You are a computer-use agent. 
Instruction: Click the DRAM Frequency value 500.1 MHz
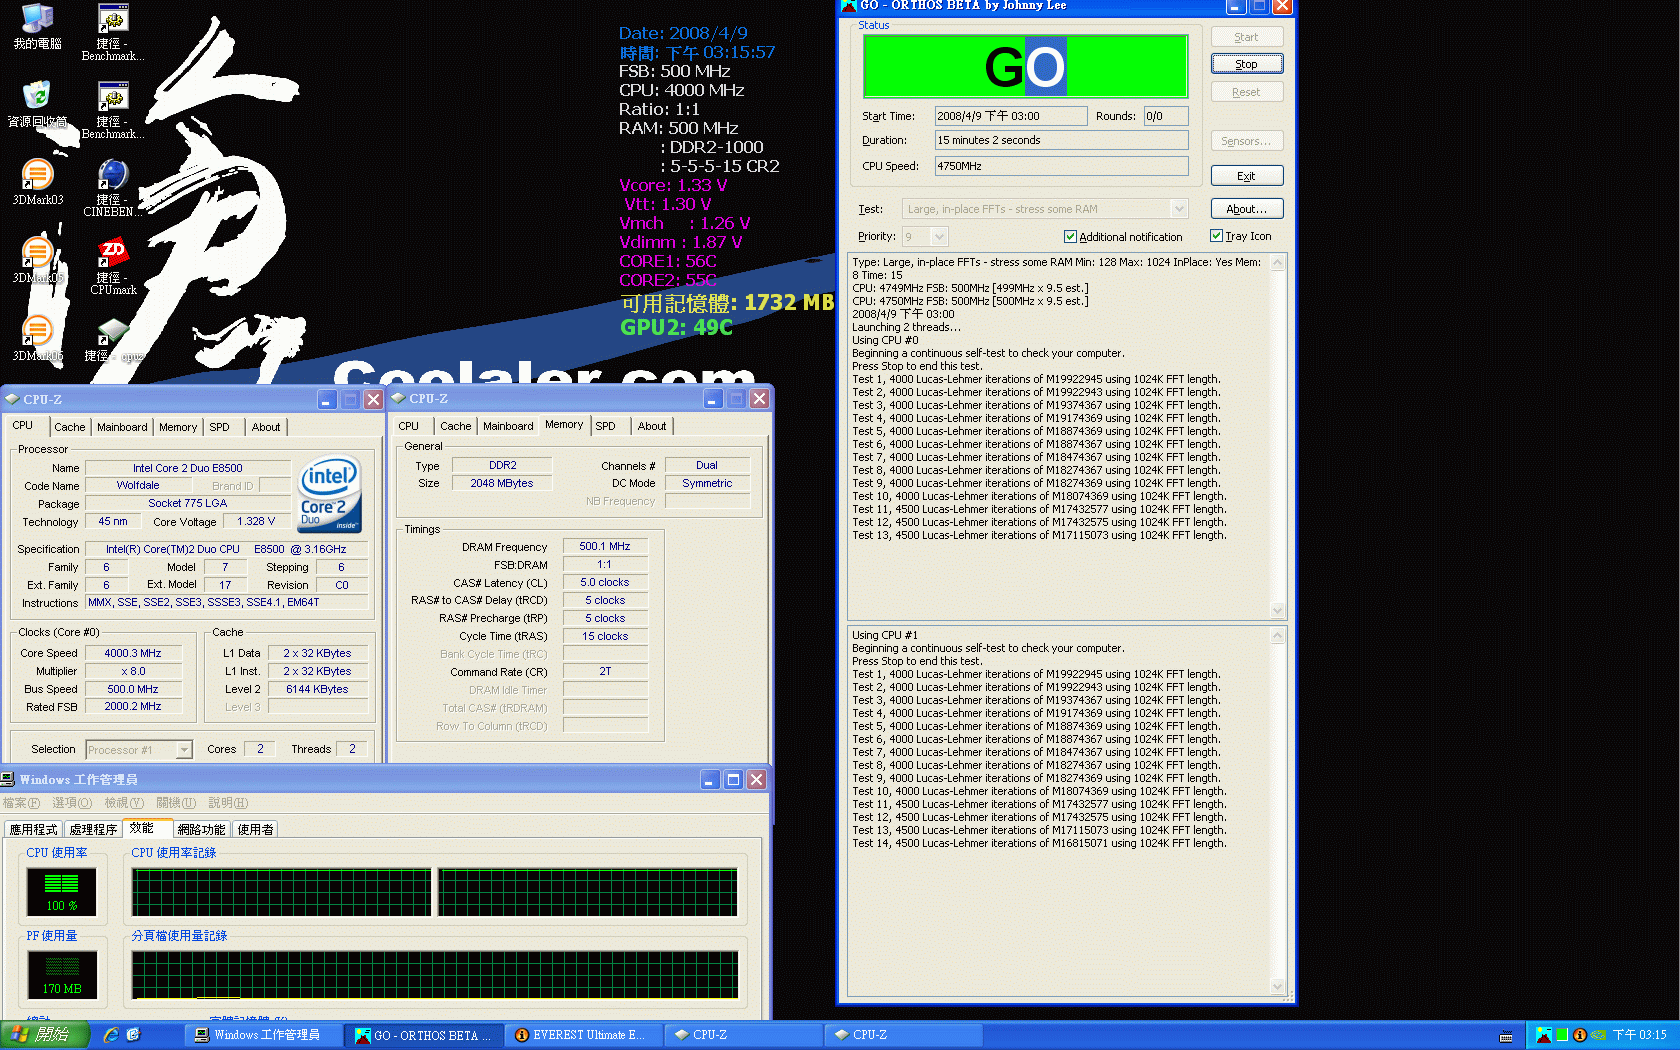[605, 546]
